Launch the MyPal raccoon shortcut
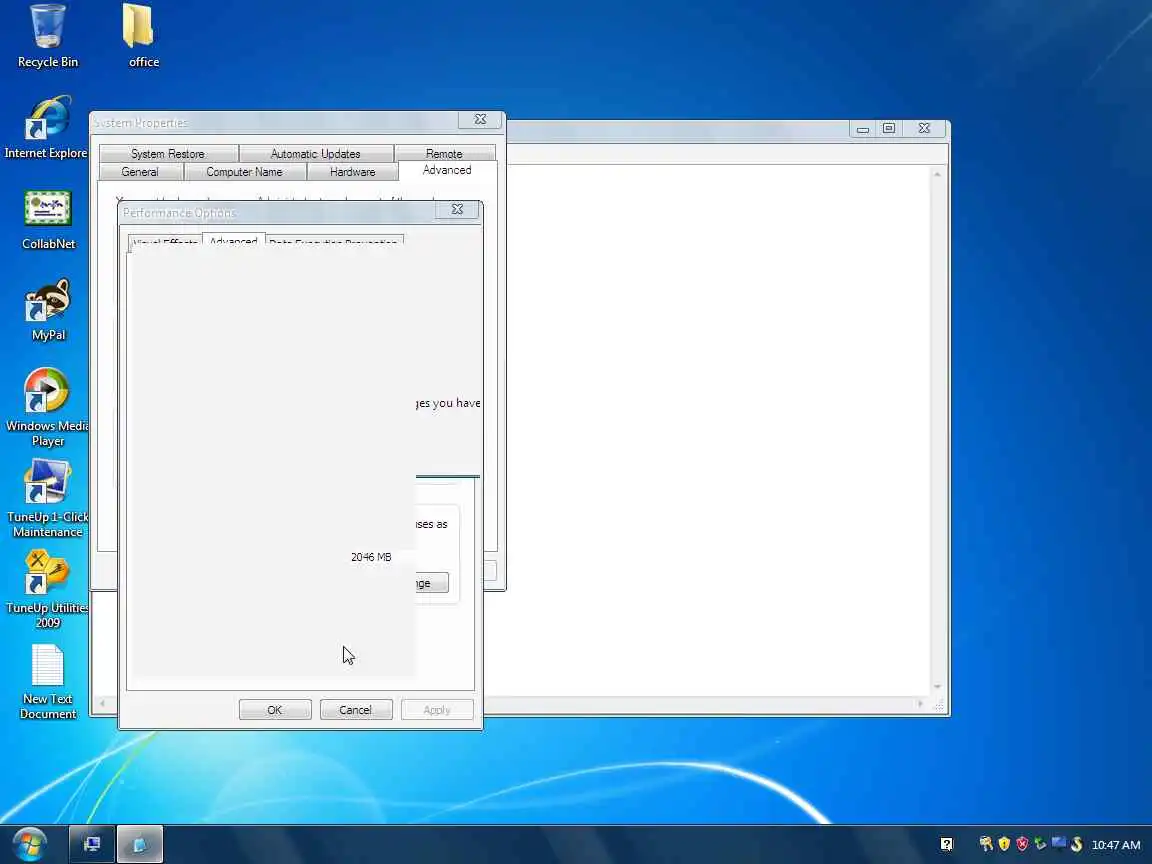Viewport: 1152px width, 864px height. point(48,310)
